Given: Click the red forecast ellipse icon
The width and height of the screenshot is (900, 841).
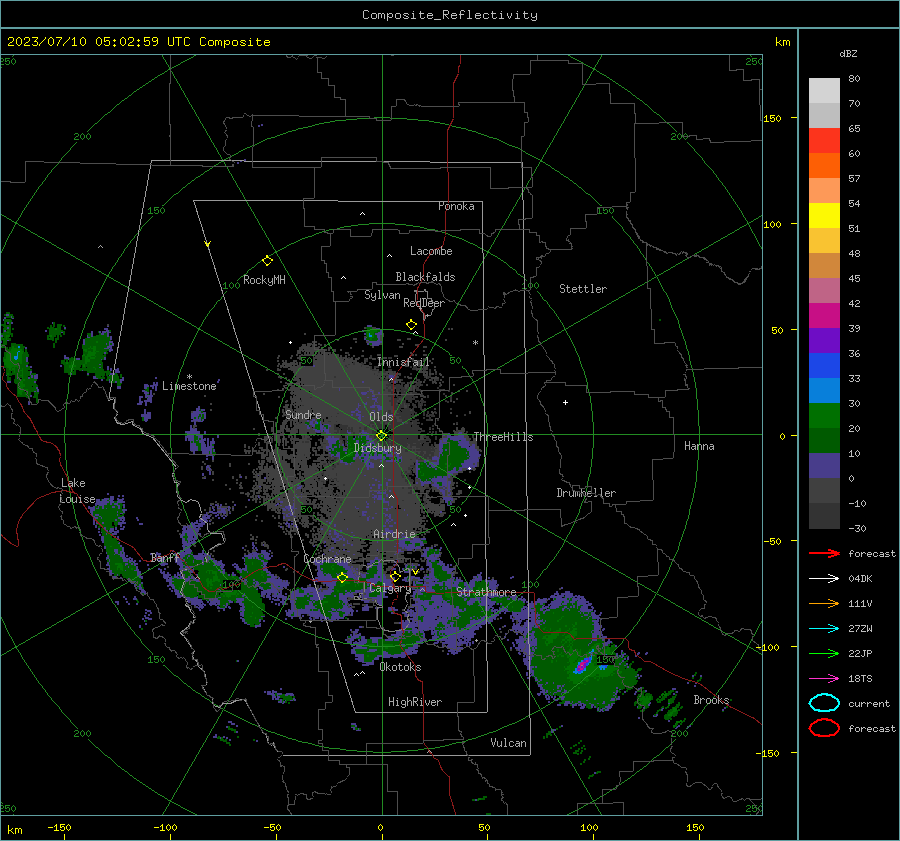Looking at the screenshot, I should (x=824, y=728).
